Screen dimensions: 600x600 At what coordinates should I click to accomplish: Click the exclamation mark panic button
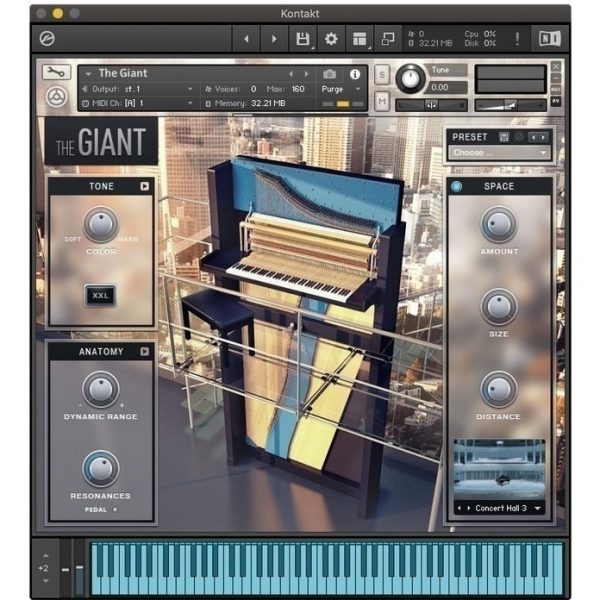(517, 39)
